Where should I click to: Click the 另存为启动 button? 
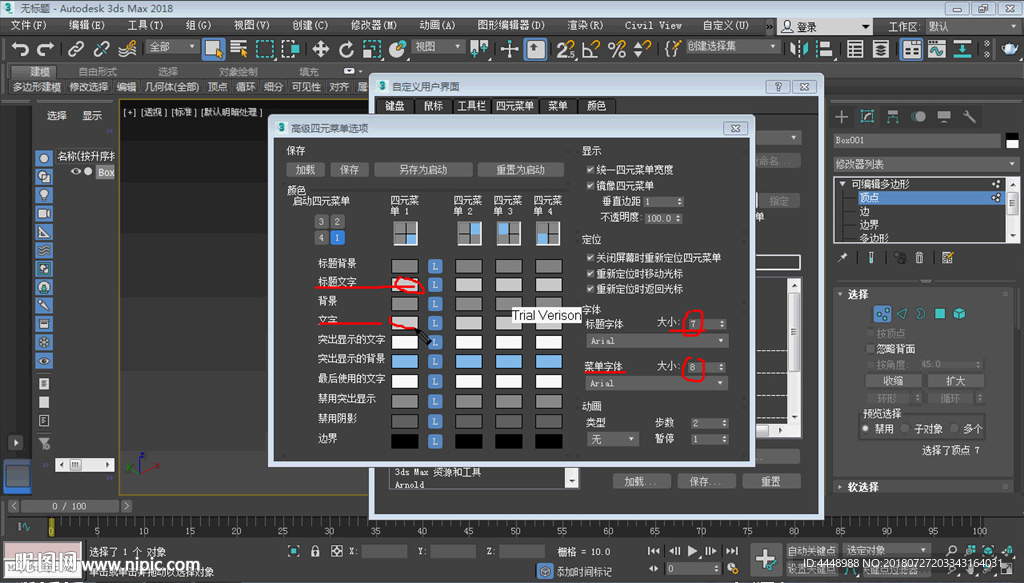tap(422, 170)
